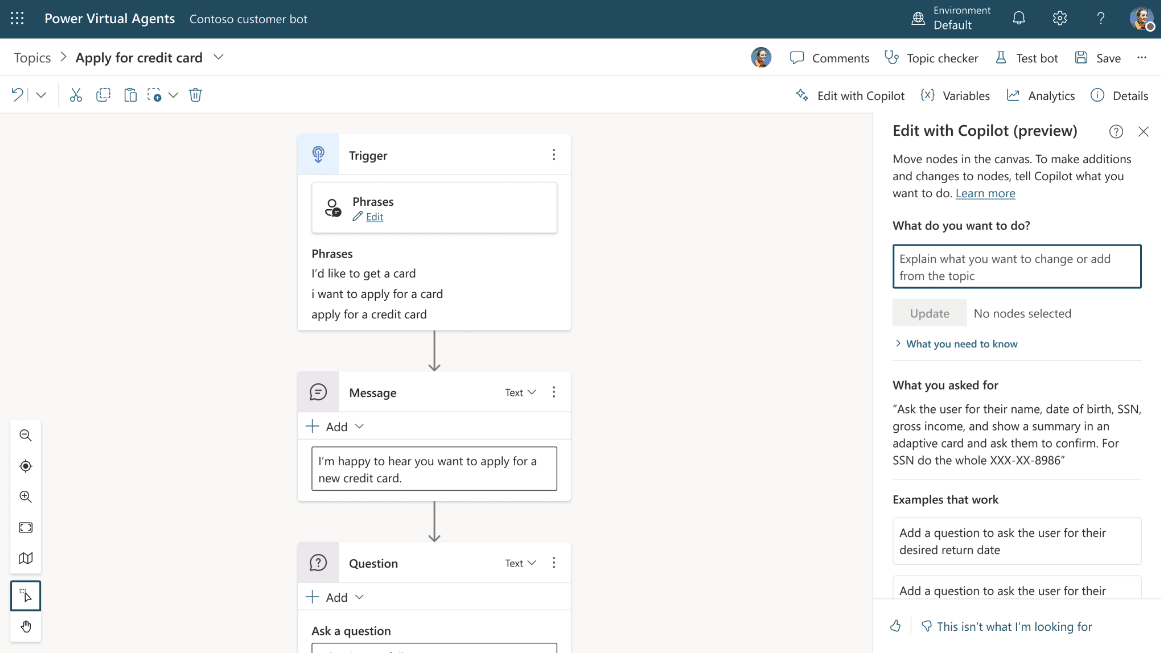Zoom out of the authoring canvas
The width and height of the screenshot is (1161, 653).
(x=25, y=435)
